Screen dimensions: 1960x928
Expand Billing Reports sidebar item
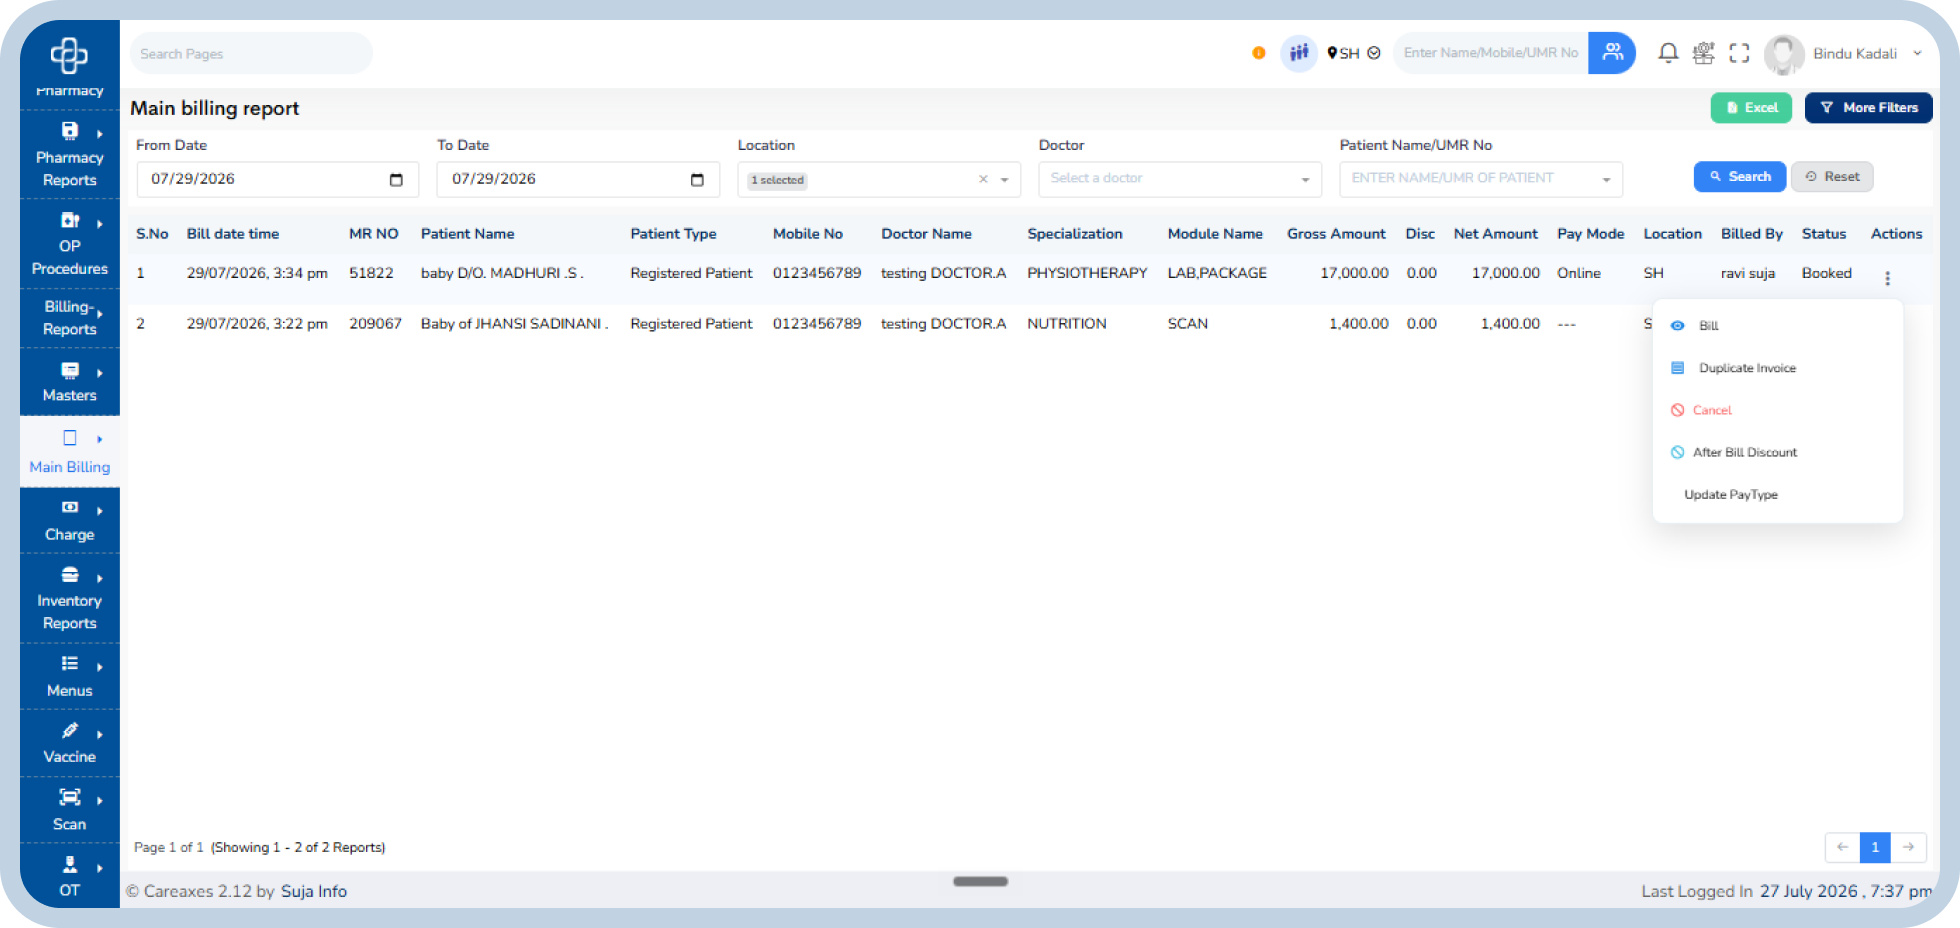click(70, 318)
